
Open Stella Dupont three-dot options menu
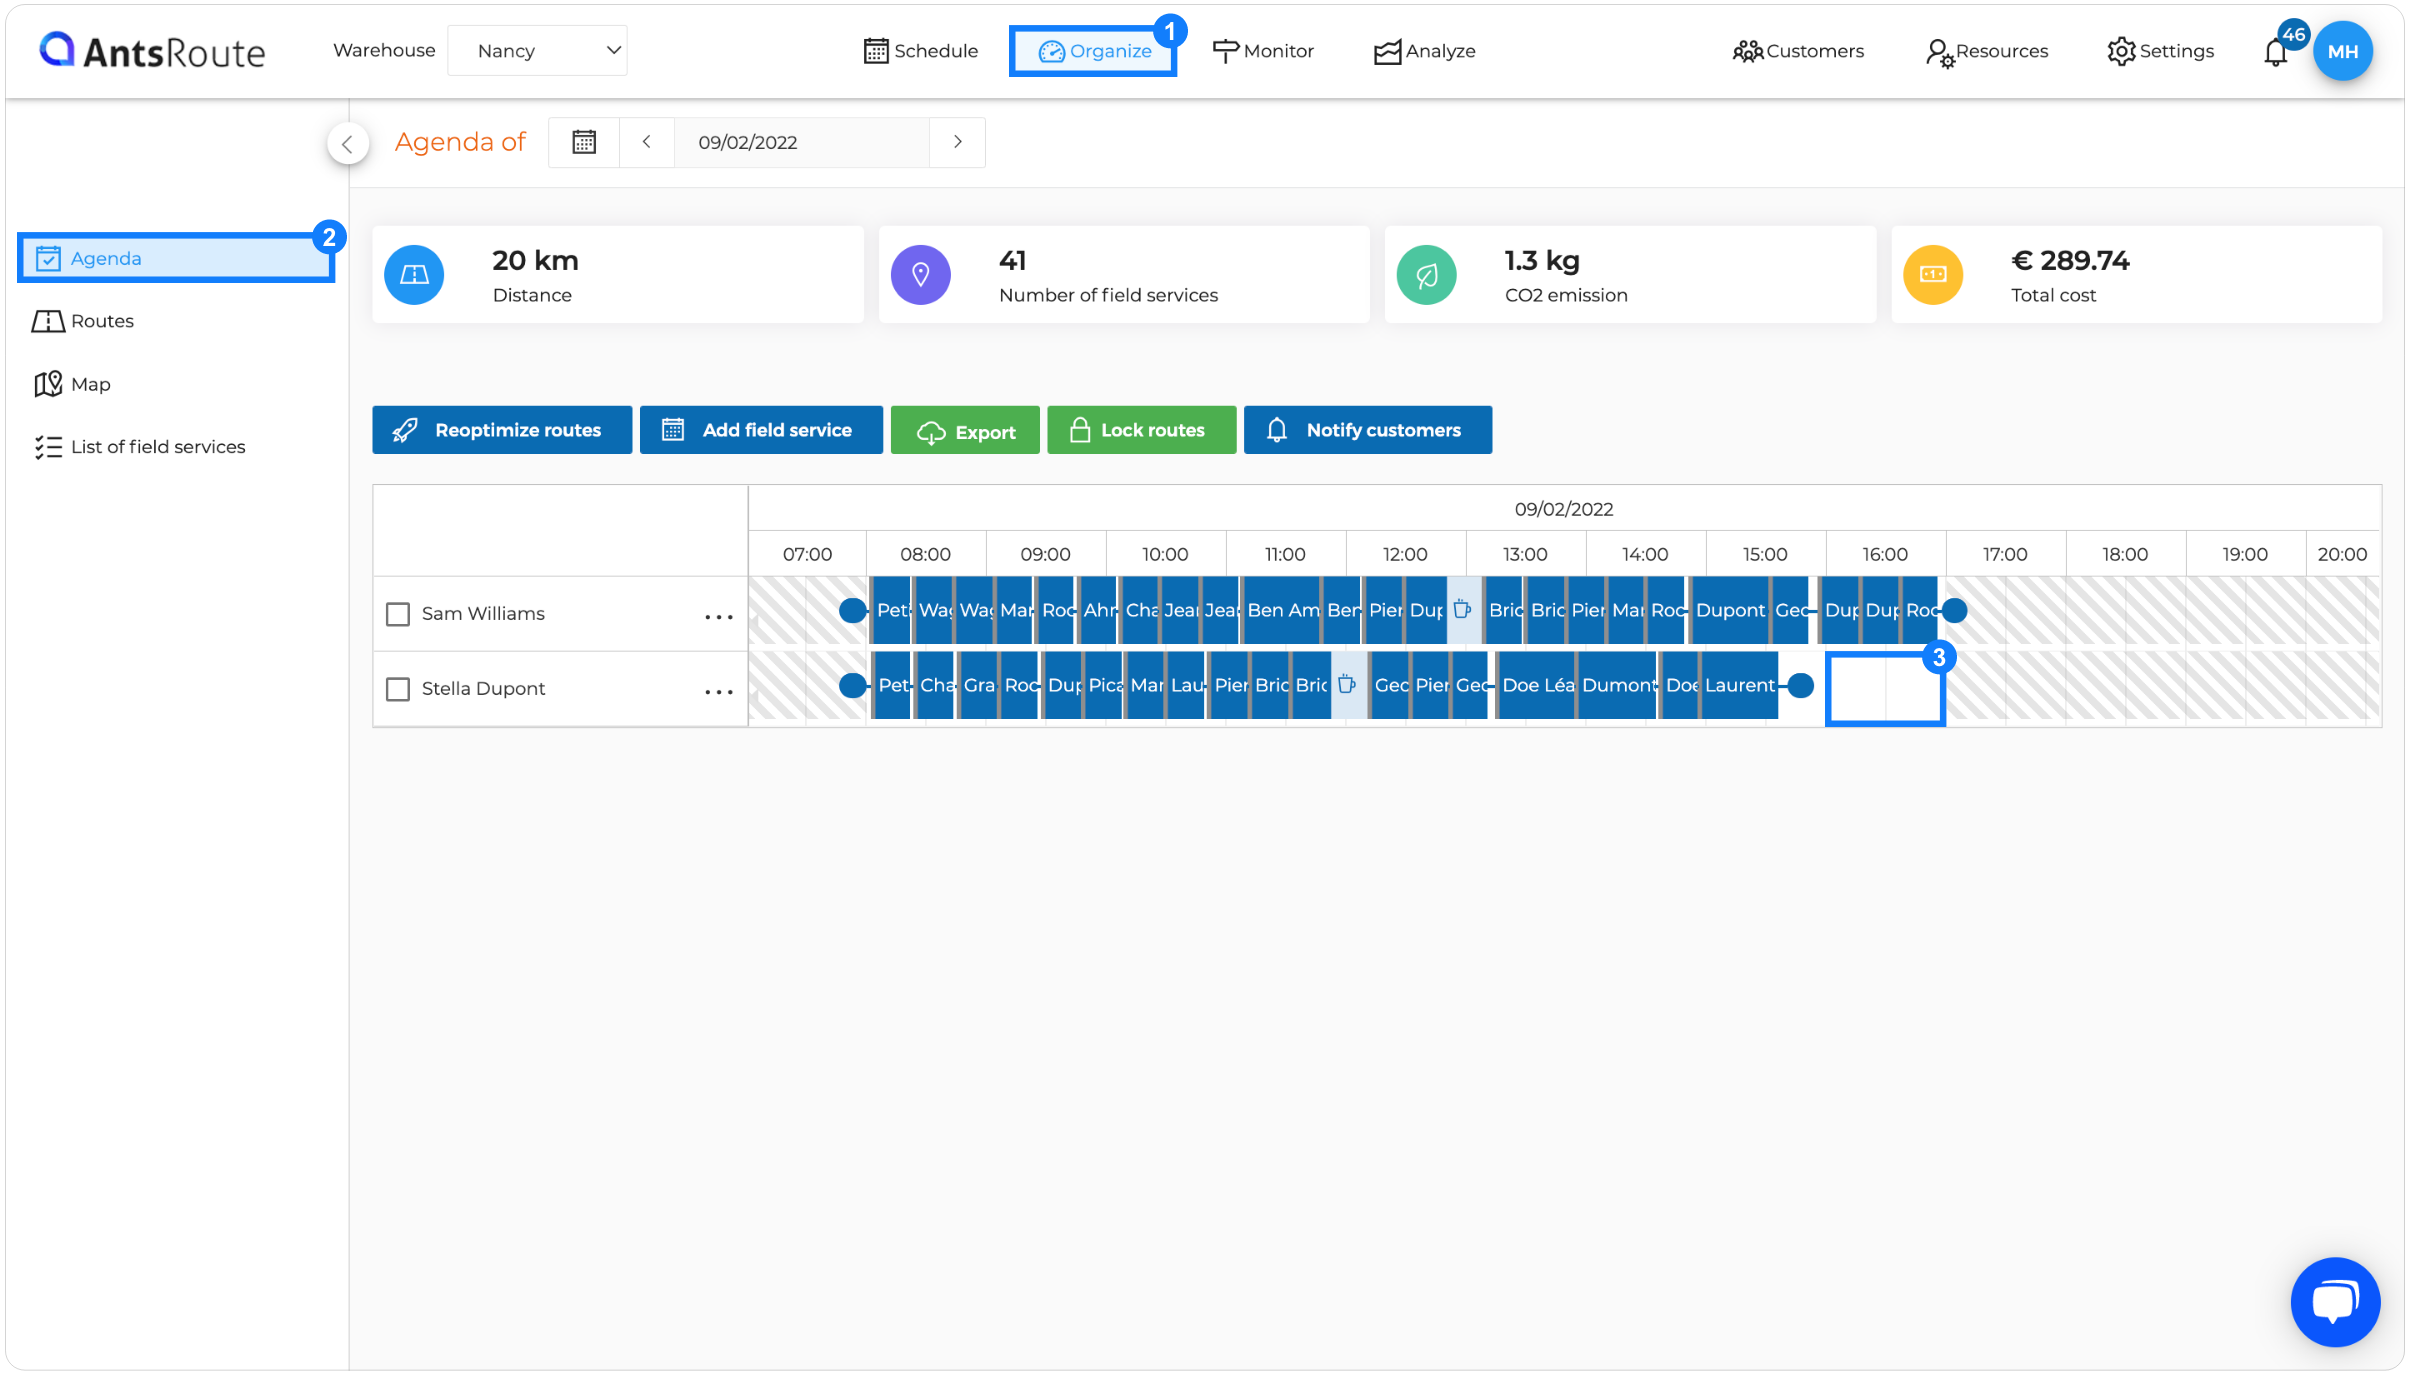tap(719, 692)
